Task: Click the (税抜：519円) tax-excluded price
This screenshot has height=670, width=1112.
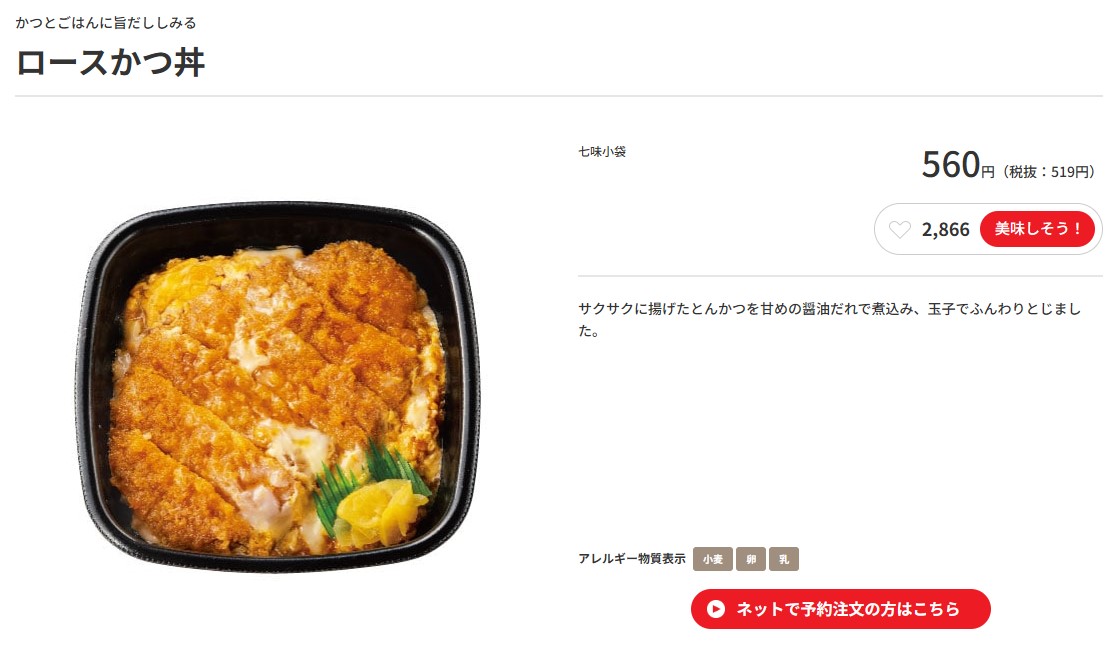Action: (1048, 172)
